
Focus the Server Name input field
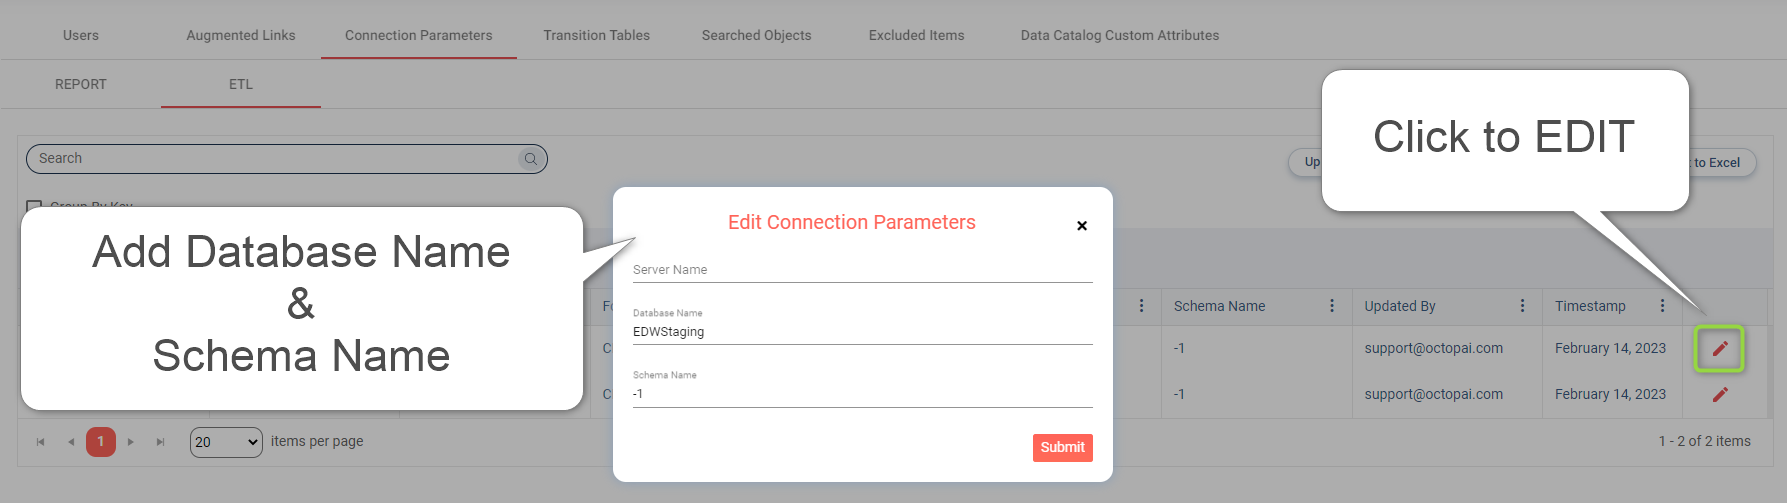[862, 270]
